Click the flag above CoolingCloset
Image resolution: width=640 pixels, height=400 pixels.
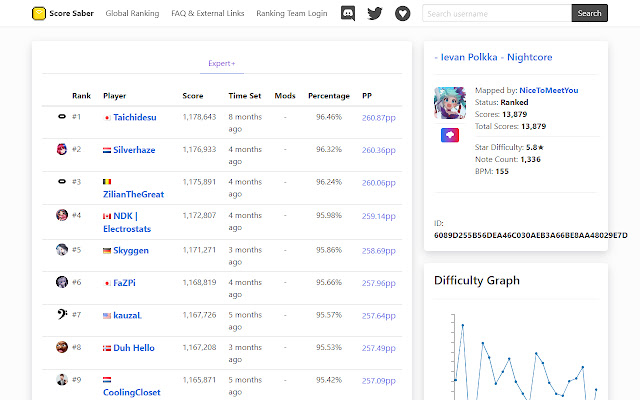[x=107, y=380]
